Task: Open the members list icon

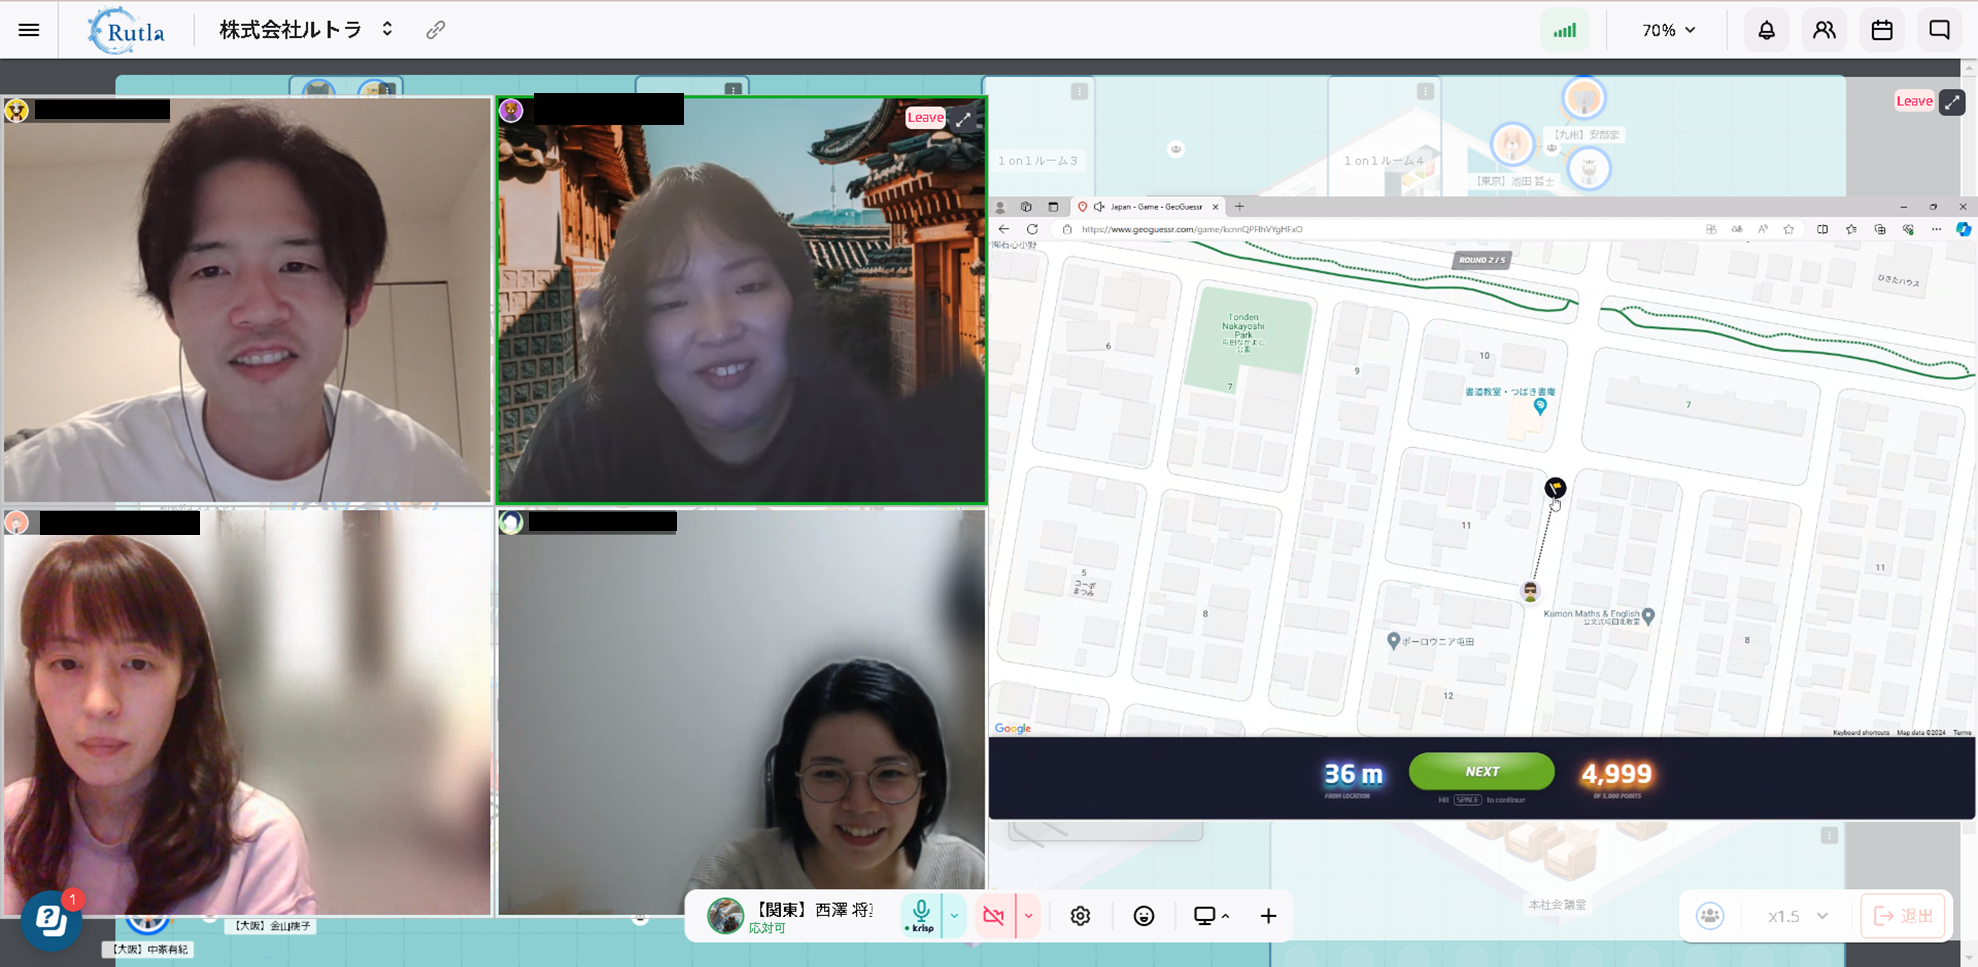Action: pos(1824,30)
